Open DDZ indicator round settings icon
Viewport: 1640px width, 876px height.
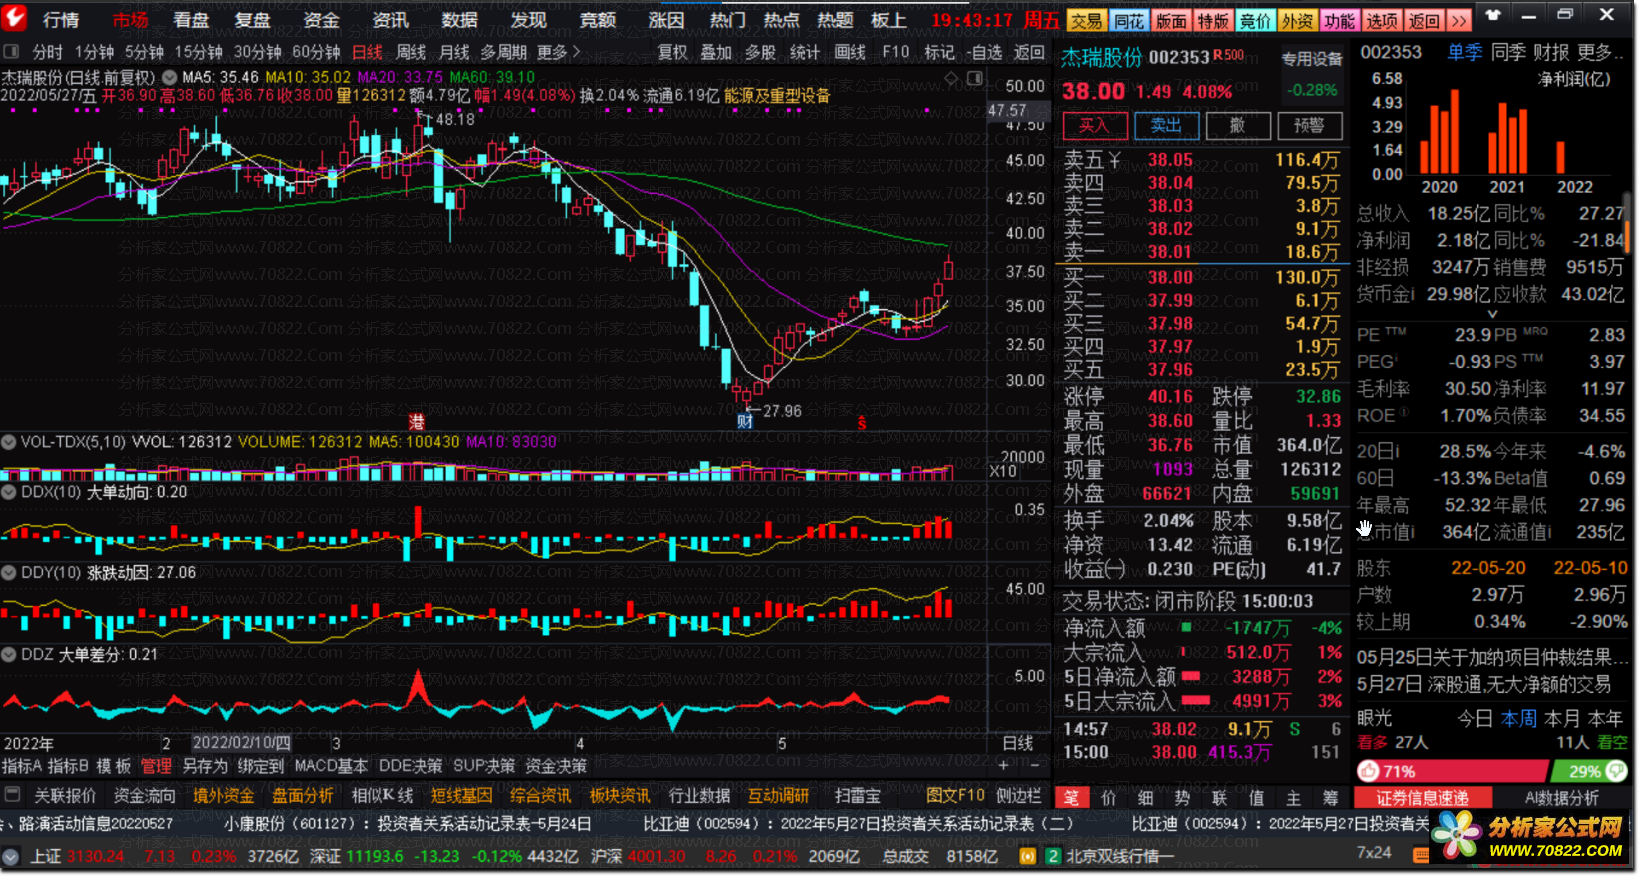tap(9, 654)
